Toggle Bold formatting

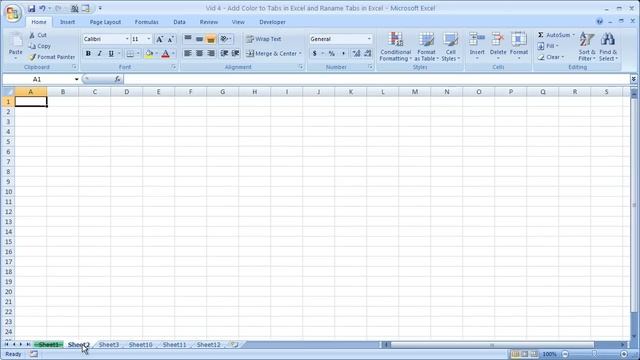pyautogui.click(x=88, y=53)
